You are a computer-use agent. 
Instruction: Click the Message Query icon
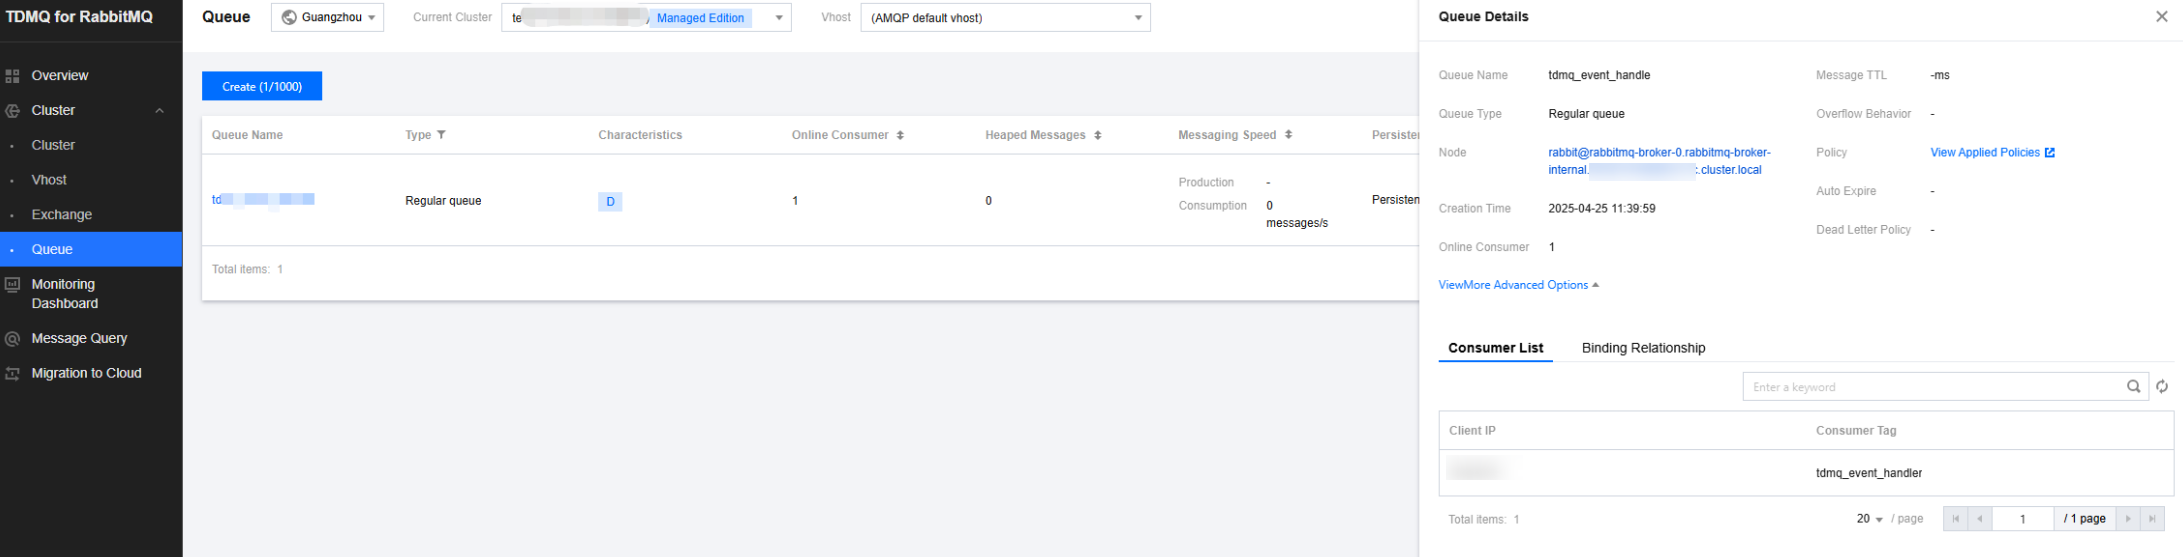coord(13,339)
